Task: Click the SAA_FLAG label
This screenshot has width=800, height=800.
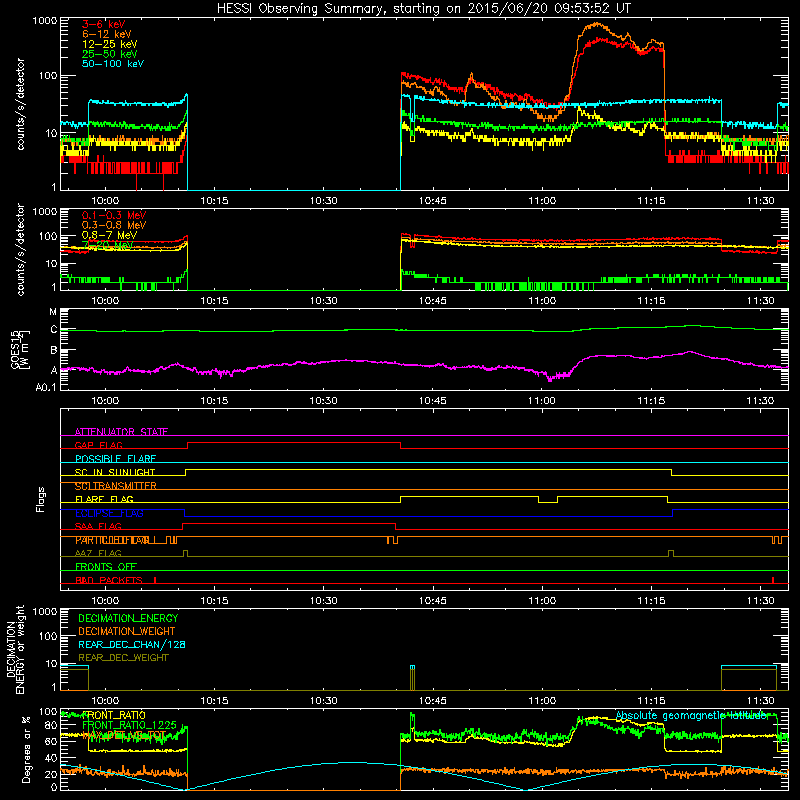Action: click(98, 526)
